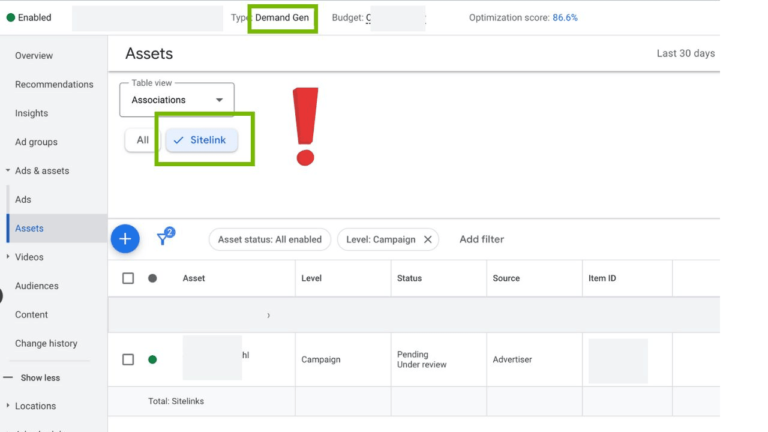Click Show less in sidebar

point(40,378)
